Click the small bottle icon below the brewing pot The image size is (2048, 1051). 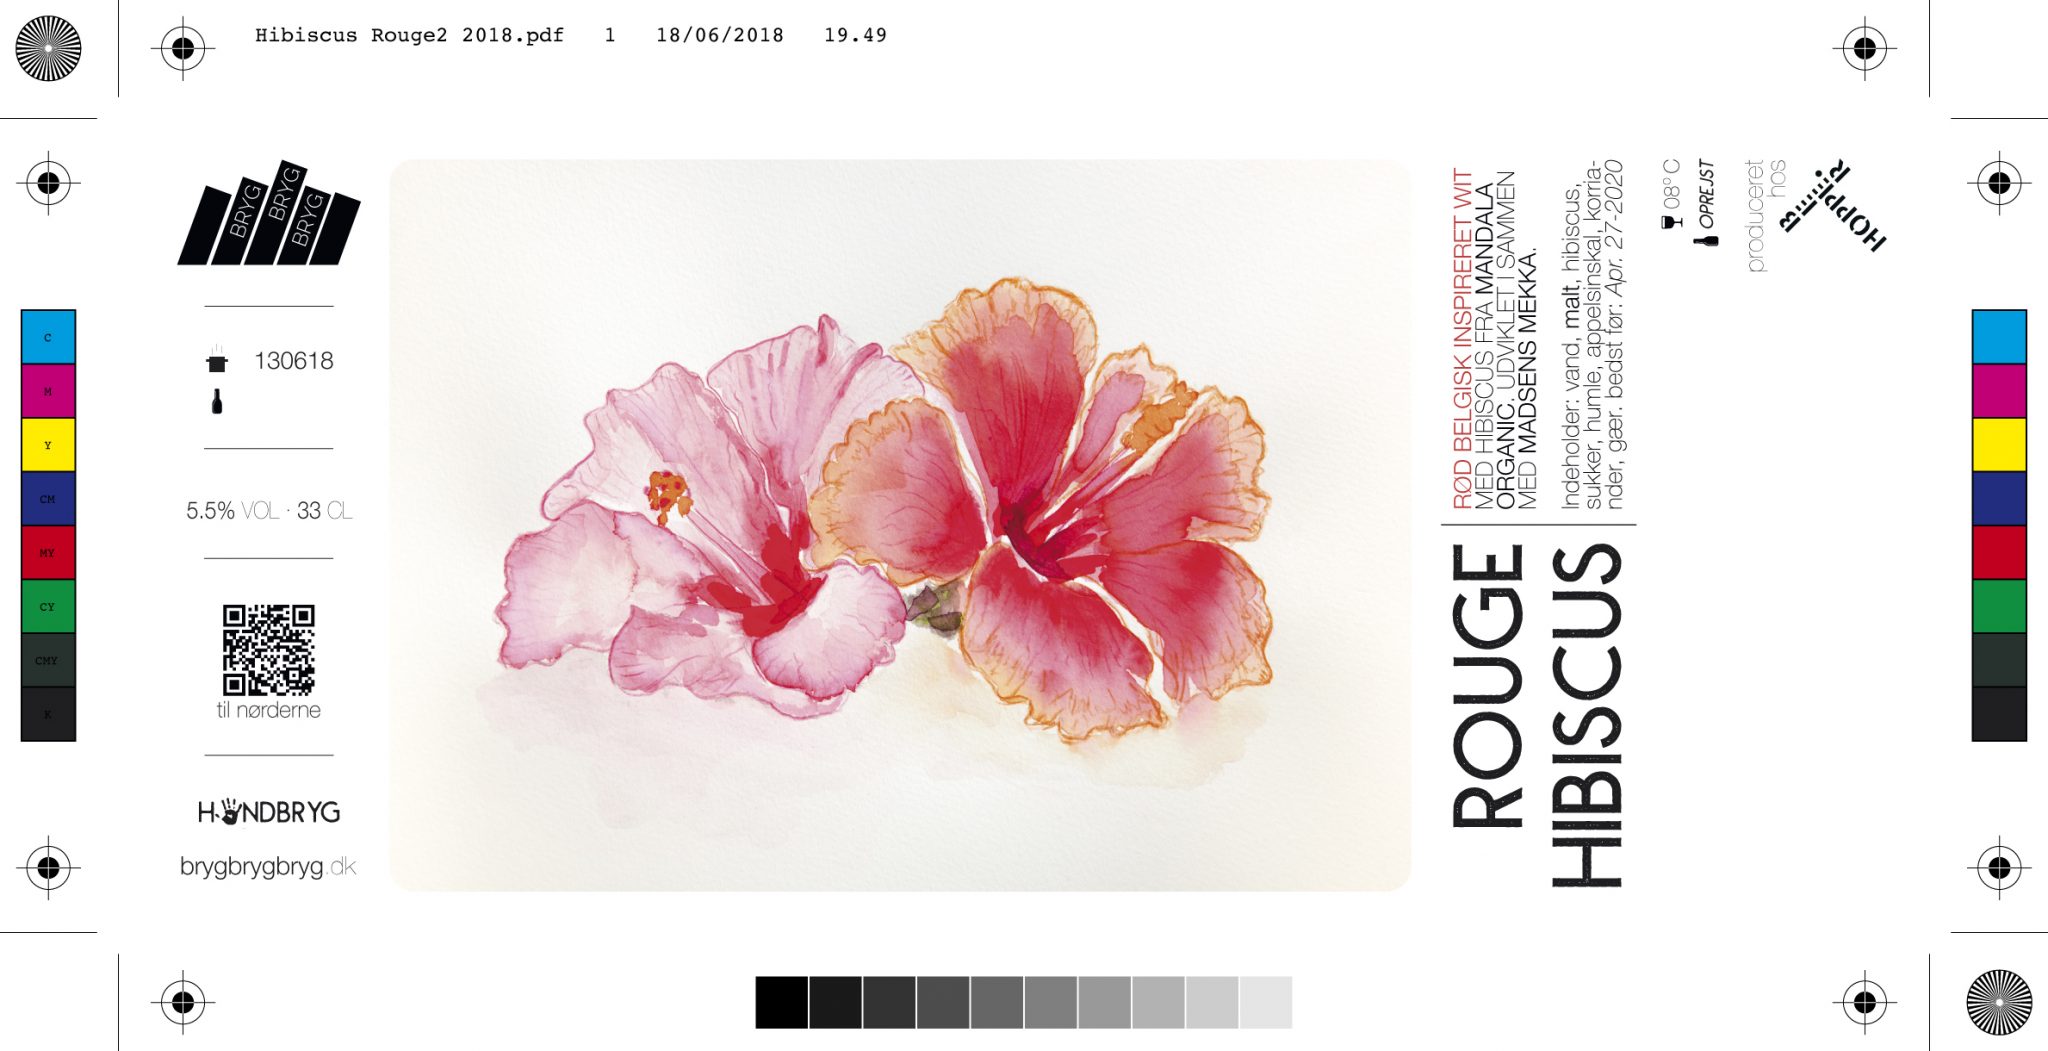(x=217, y=402)
